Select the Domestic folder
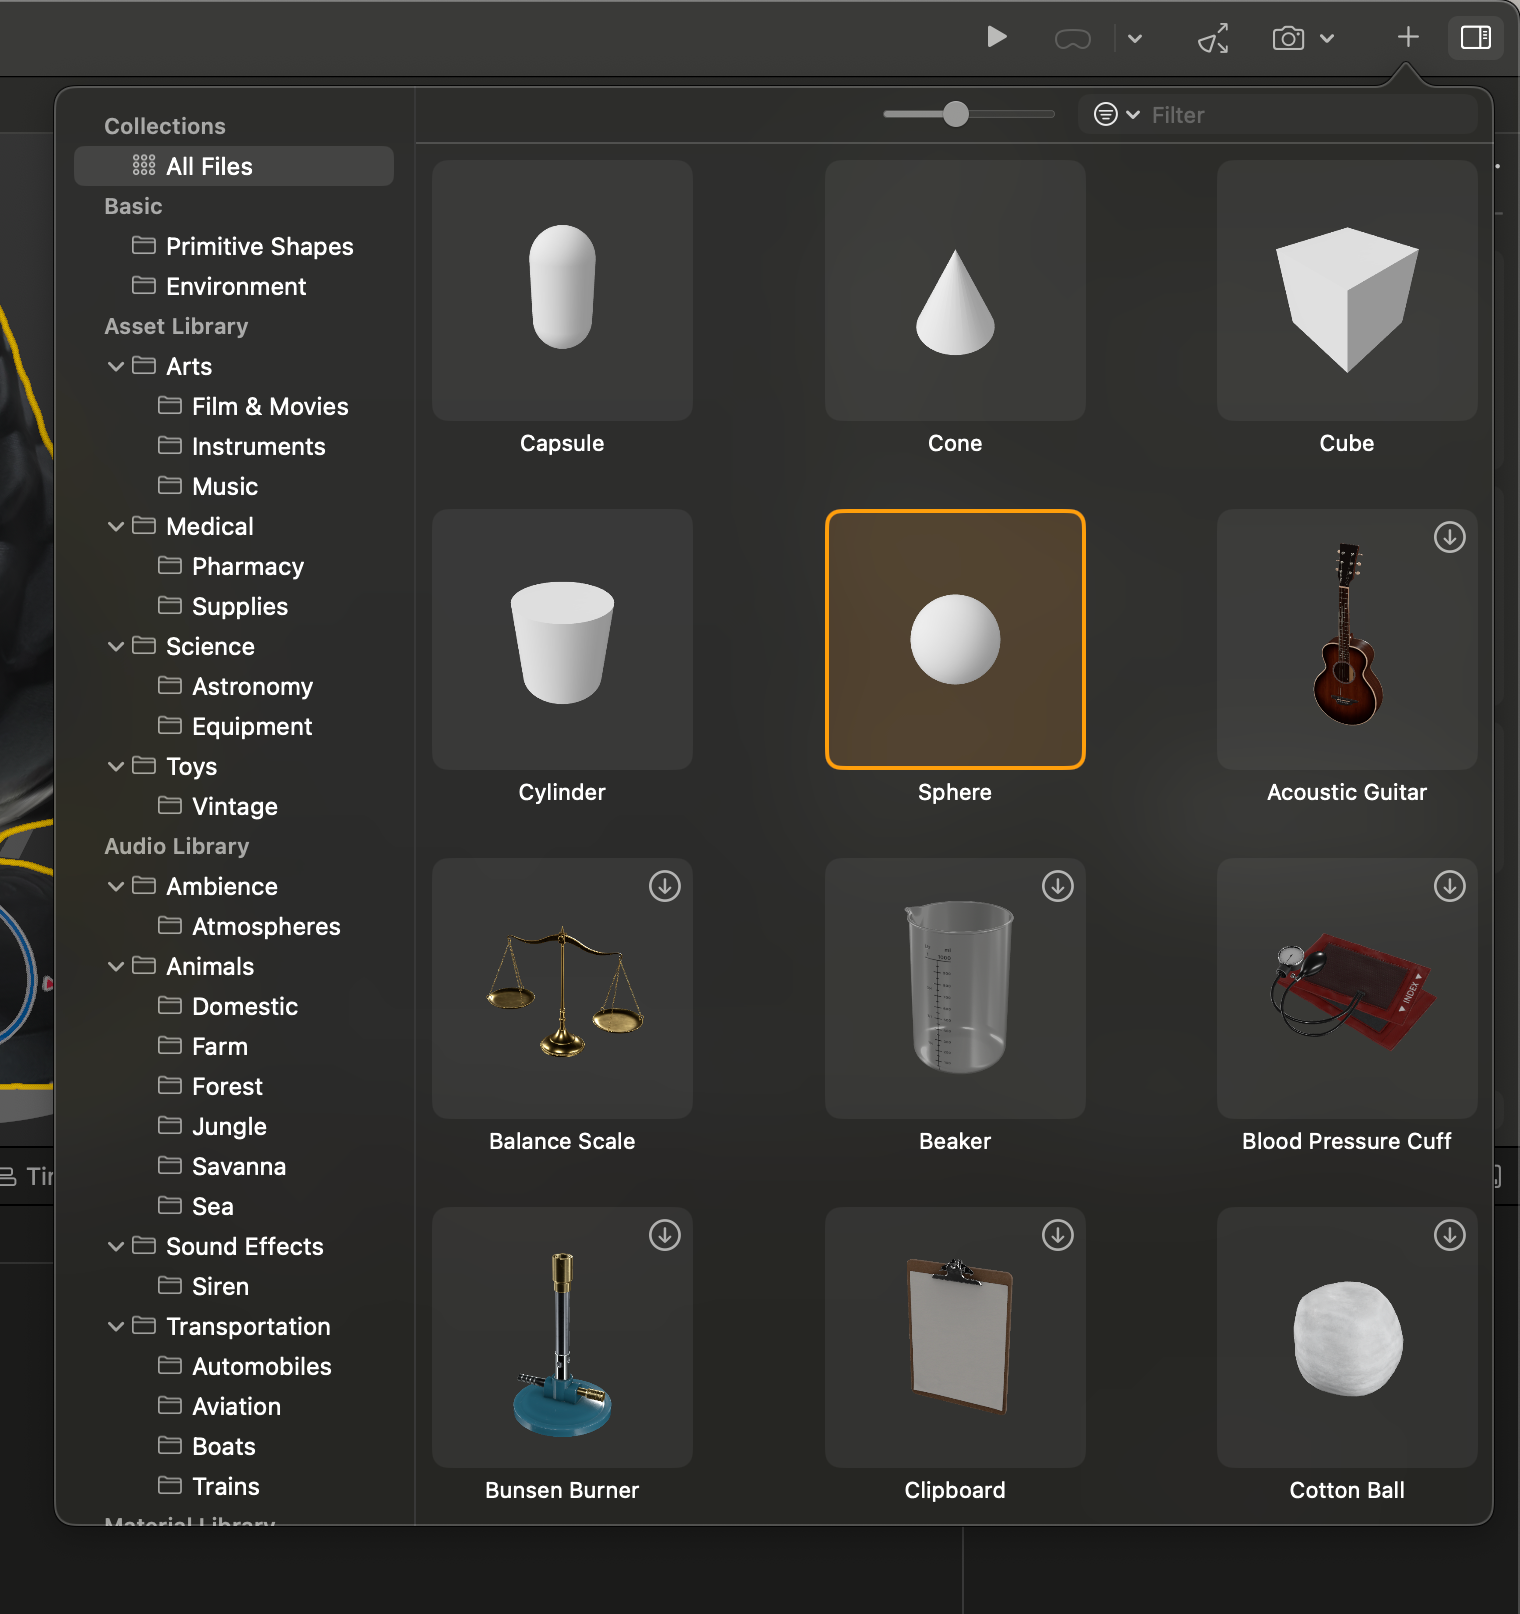This screenshot has width=1520, height=1614. [228, 1006]
